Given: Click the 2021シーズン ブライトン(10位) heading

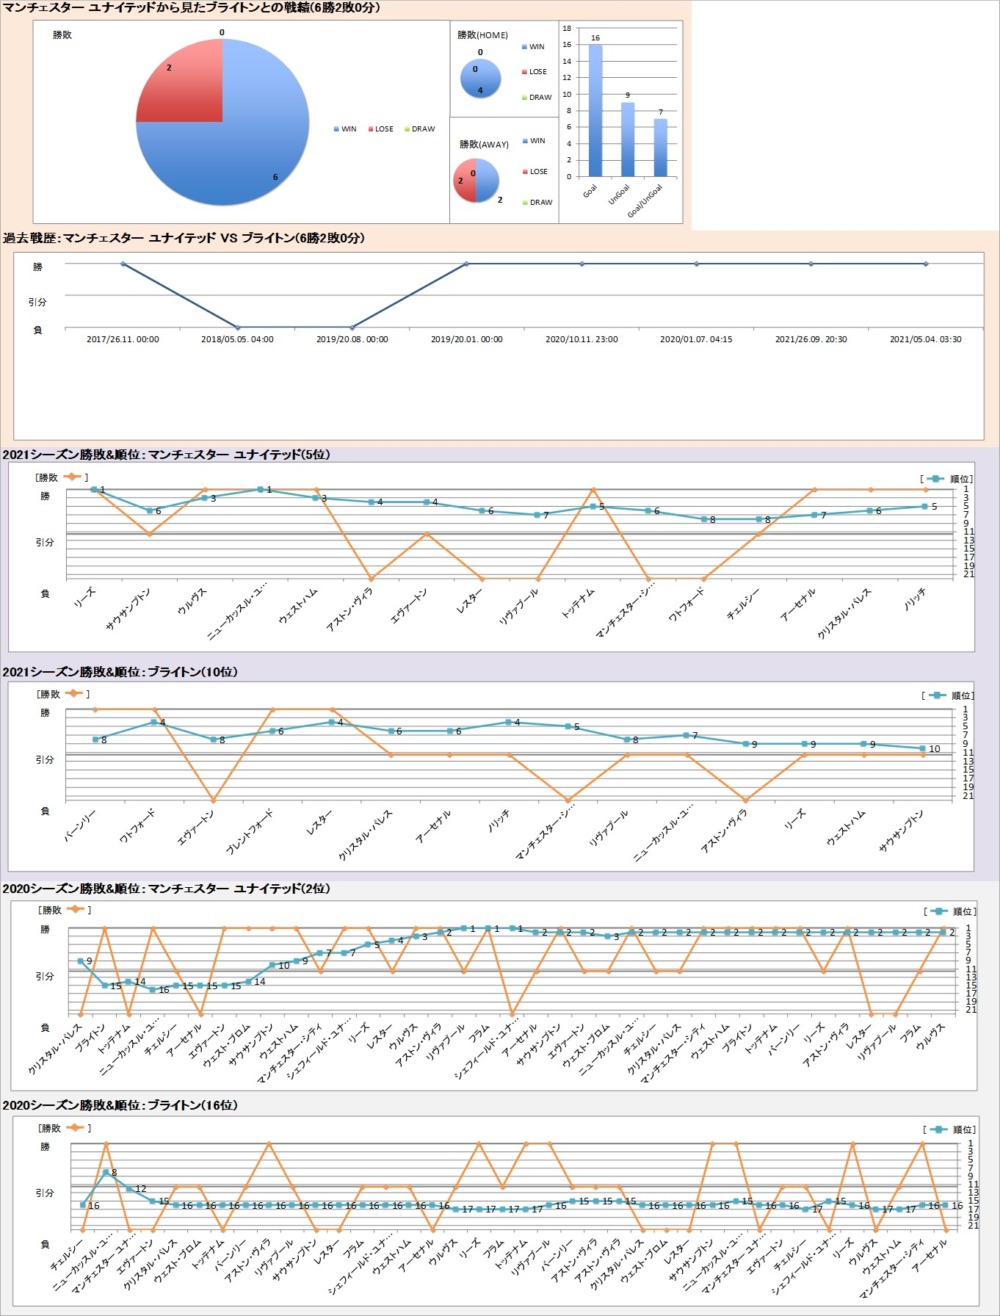Looking at the screenshot, I should 121,672.
